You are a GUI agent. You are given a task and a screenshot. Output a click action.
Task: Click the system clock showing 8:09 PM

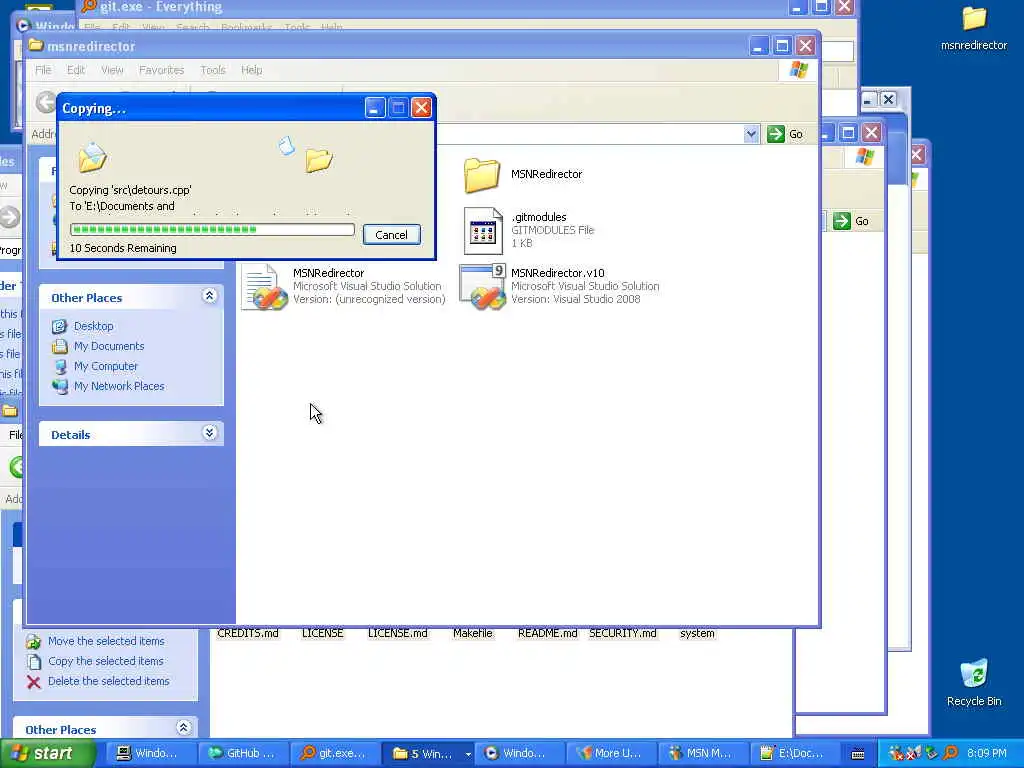987,754
